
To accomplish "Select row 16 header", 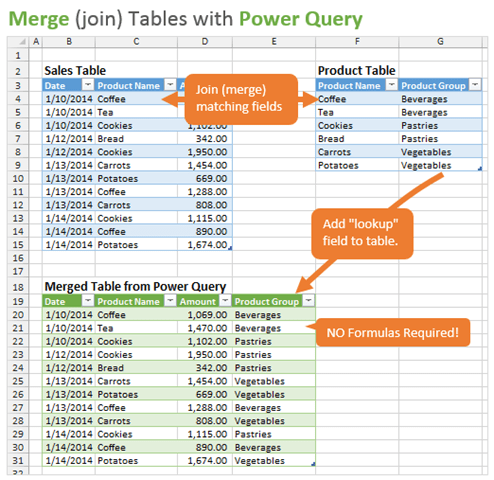I will tap(18, 258).
